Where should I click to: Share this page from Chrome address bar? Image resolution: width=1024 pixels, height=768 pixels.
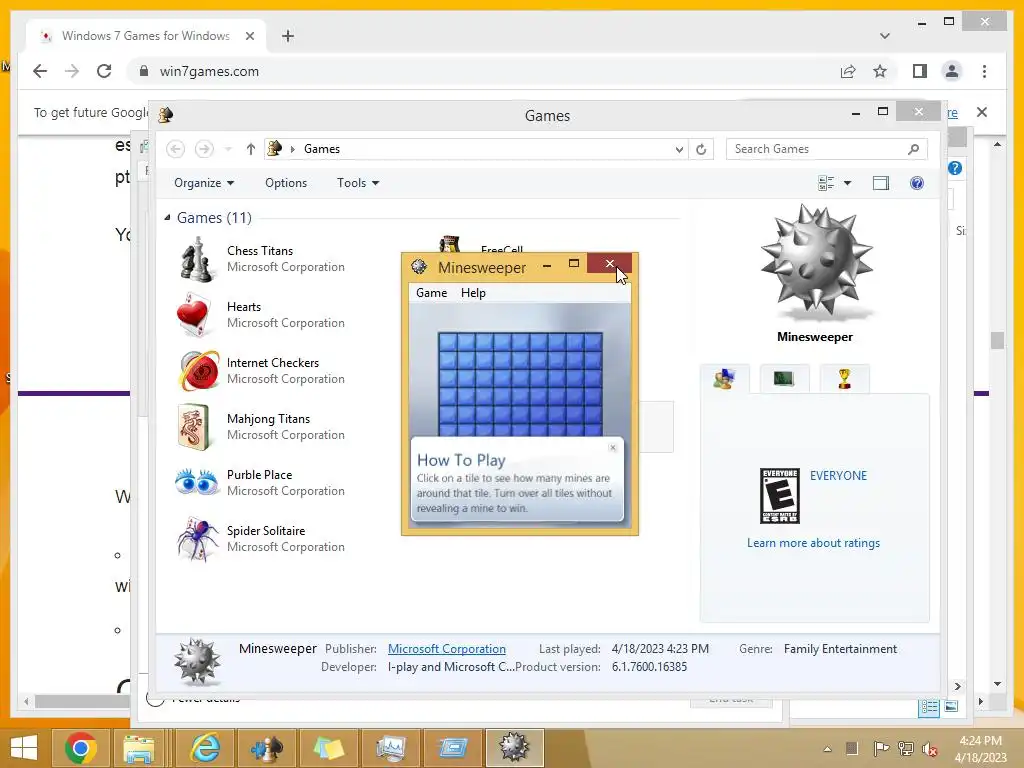click(848, 71)
